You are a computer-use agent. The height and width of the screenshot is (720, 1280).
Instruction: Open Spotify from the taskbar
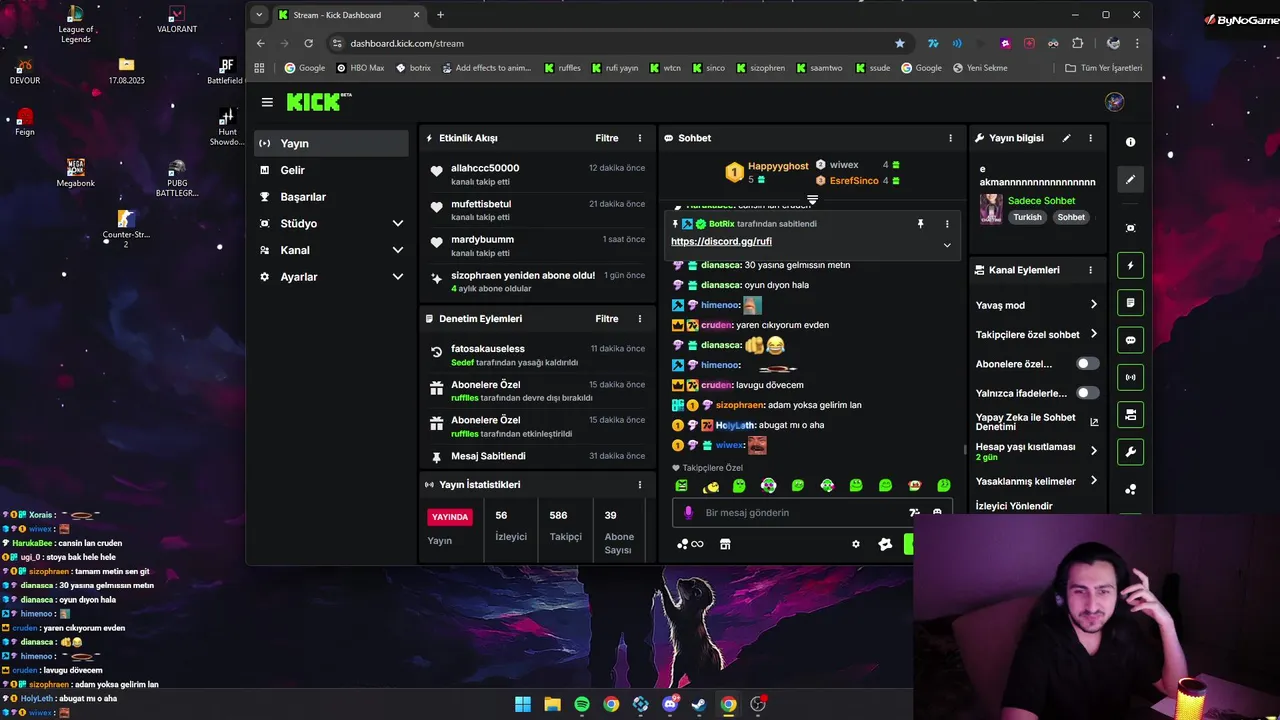581,704
